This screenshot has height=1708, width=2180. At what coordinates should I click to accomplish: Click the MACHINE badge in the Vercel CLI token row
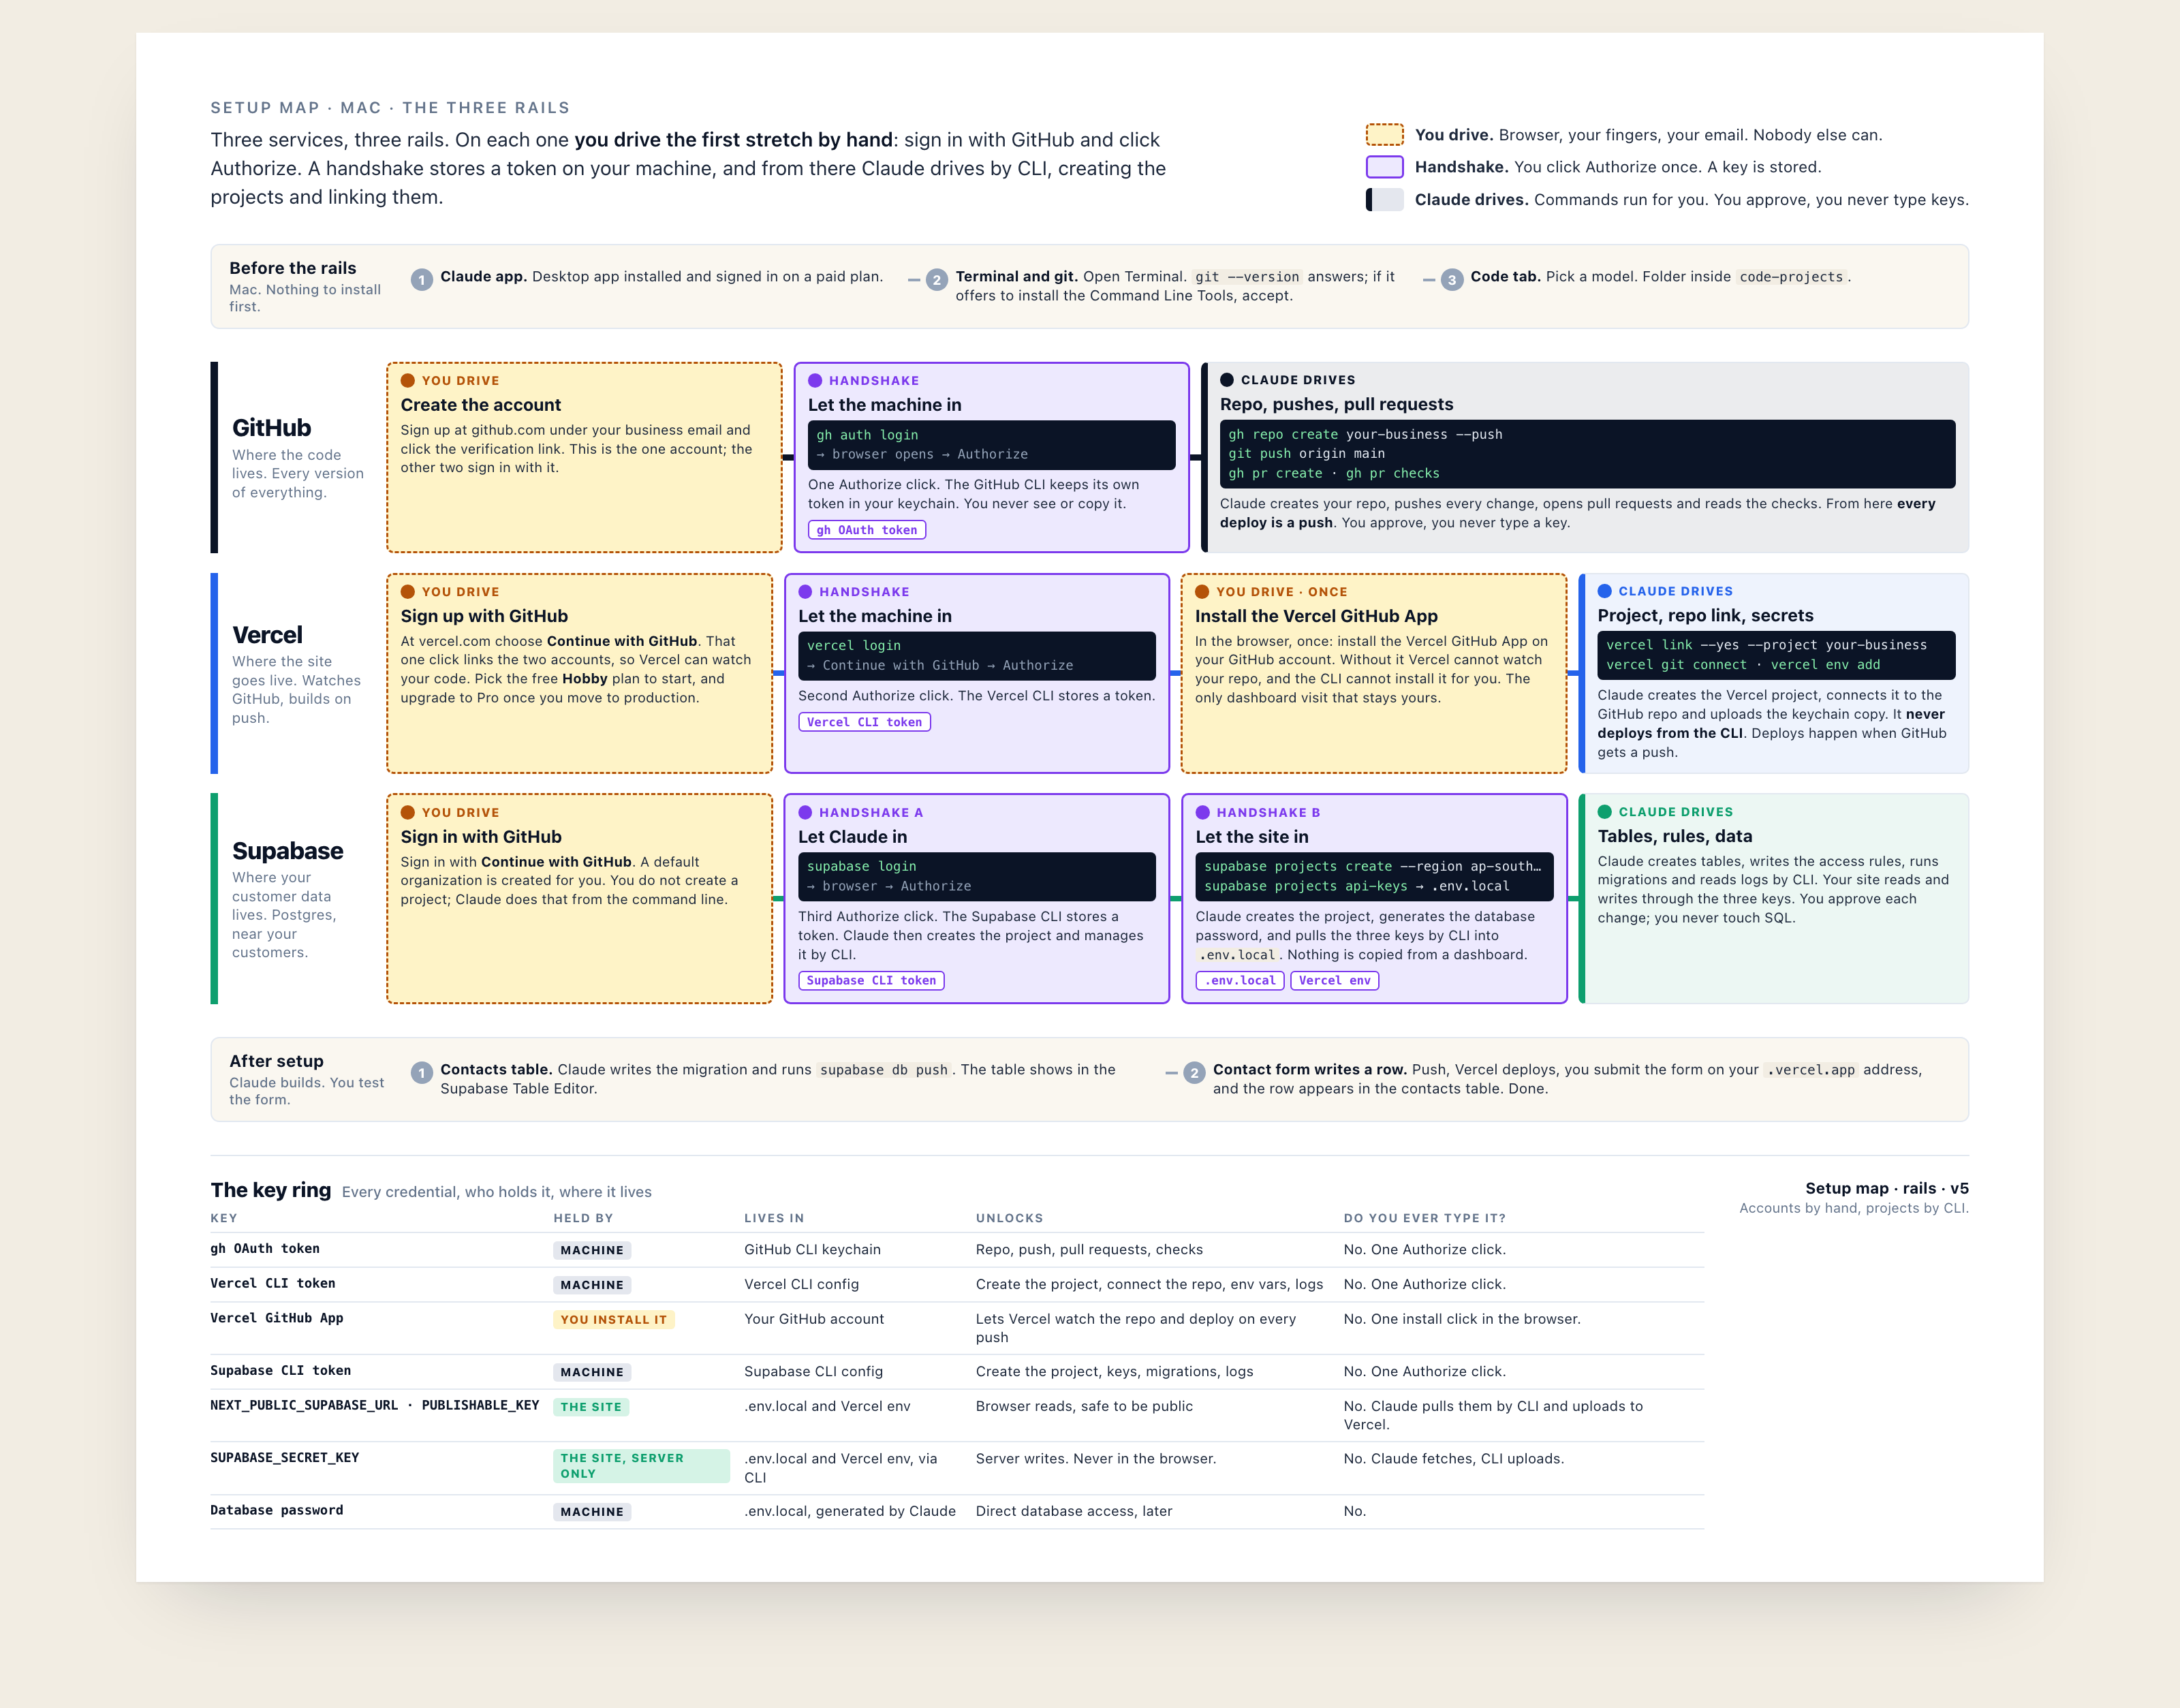tap(592, 1285)
